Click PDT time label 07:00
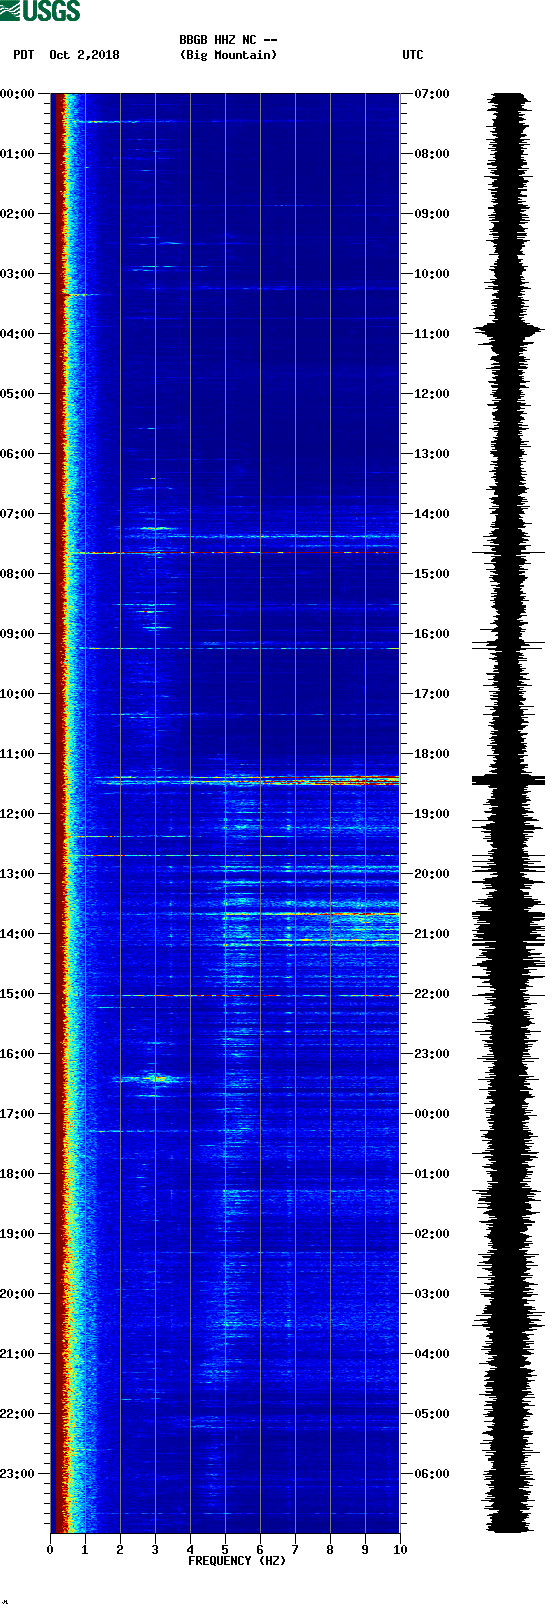The height and width of the screenshot is (1613, 552). click(x=17, y=514)
